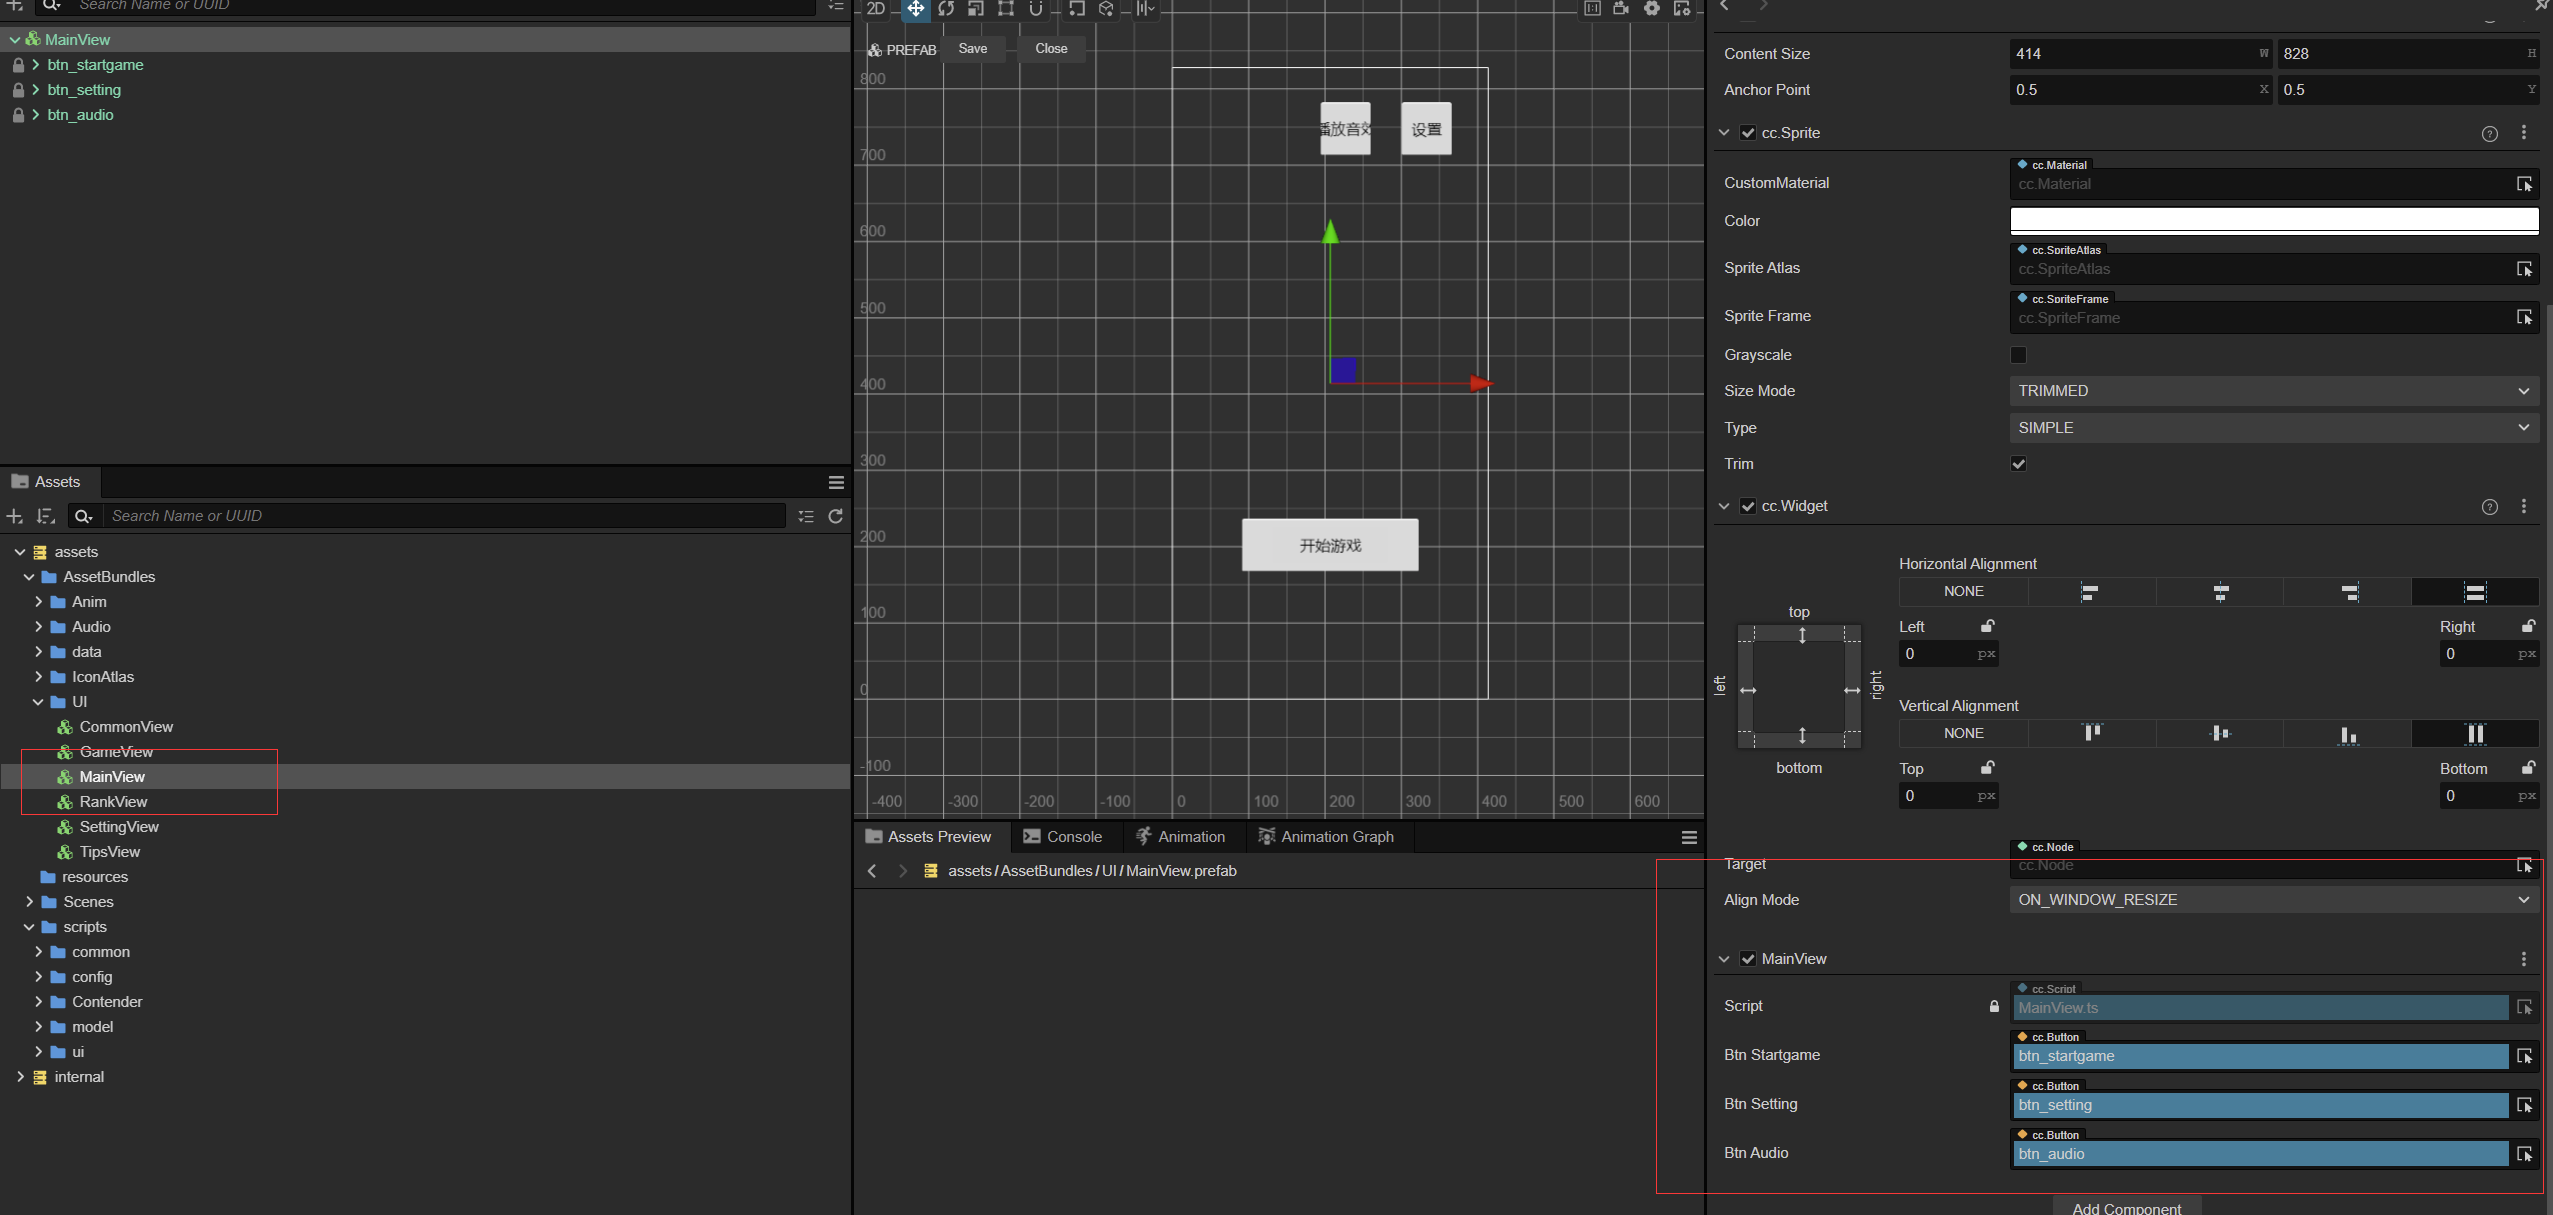Open the Align Mode dropdown
Screen dimensions: 2553x1215
[x=2273, y=900]
